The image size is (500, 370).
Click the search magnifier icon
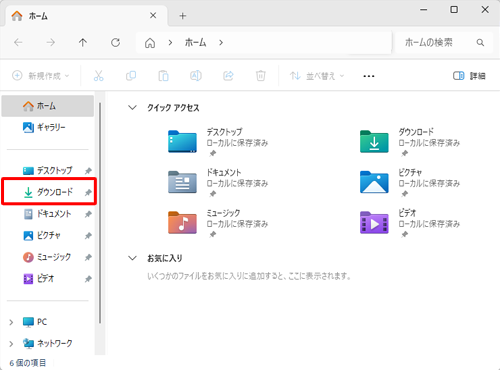480,43
